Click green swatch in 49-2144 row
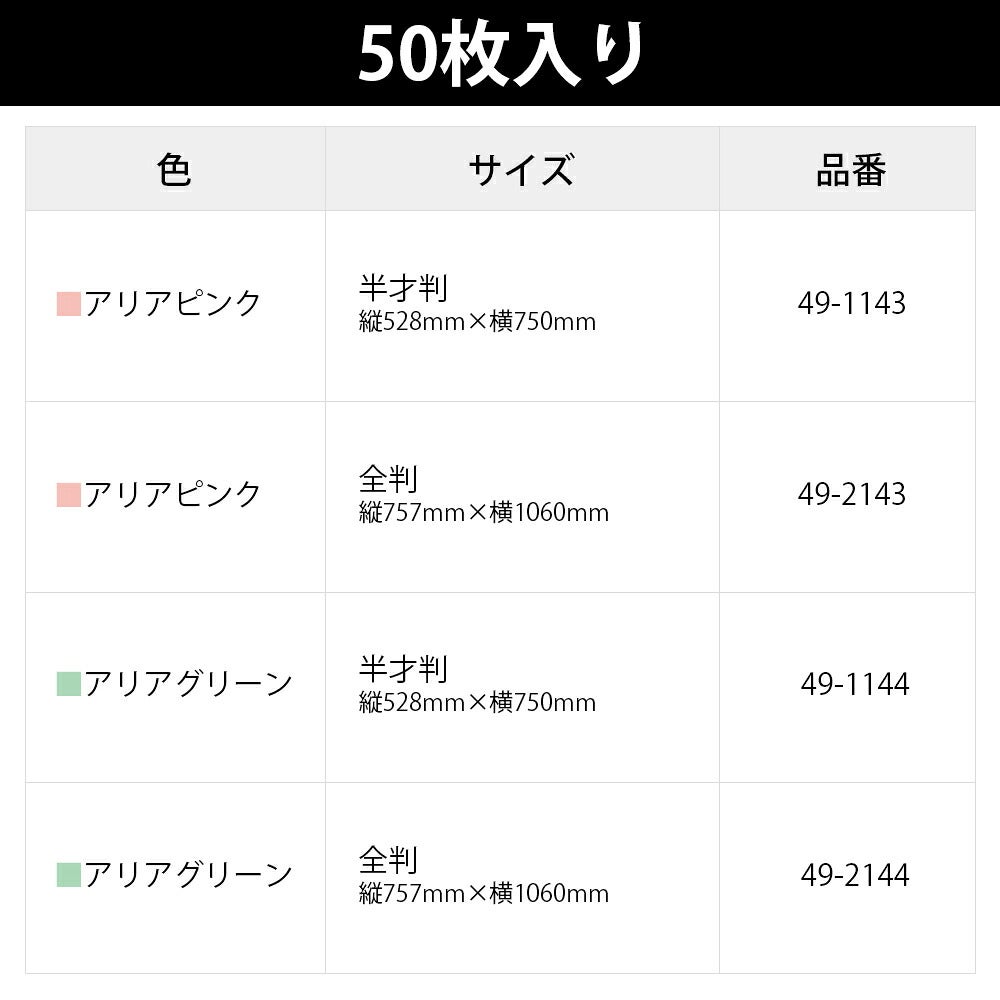This screenshot has width=1000, height=1000. (69, 875)
